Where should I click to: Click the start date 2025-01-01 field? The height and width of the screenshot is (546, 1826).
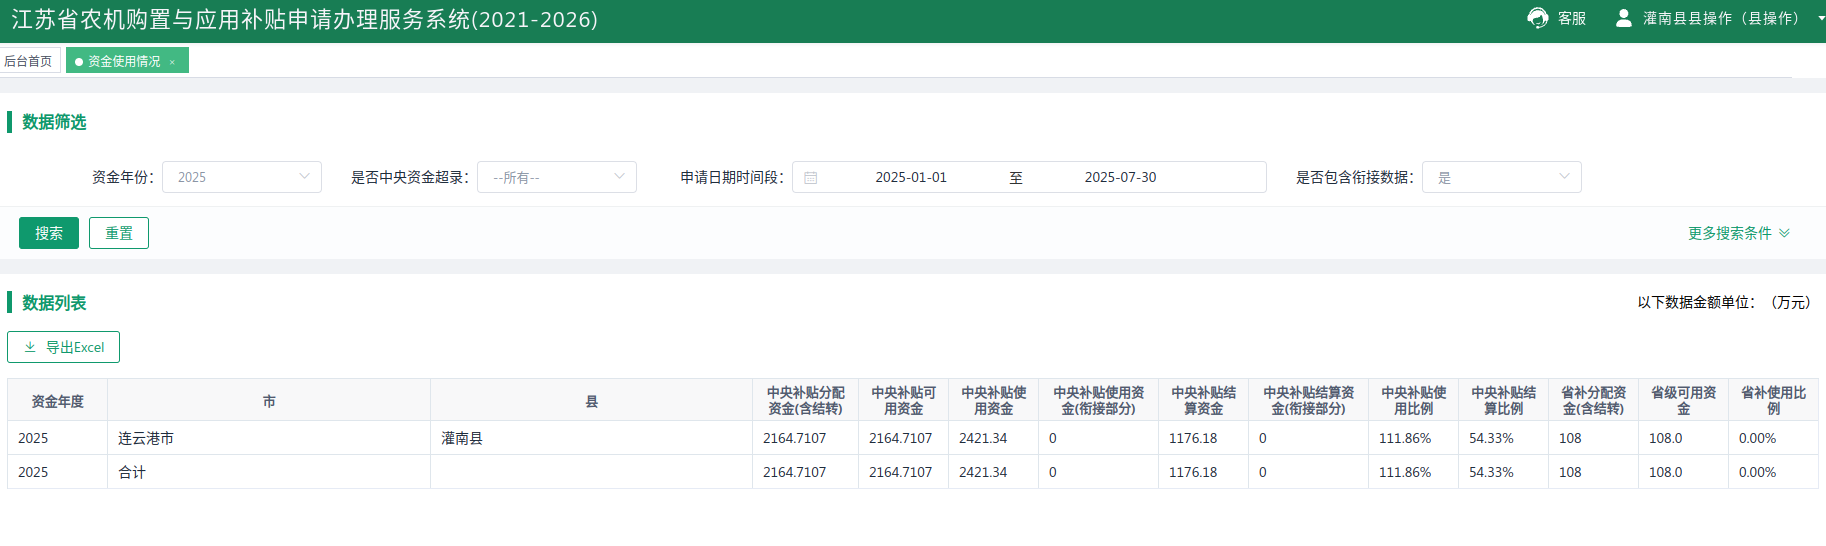tap(910, 177)
